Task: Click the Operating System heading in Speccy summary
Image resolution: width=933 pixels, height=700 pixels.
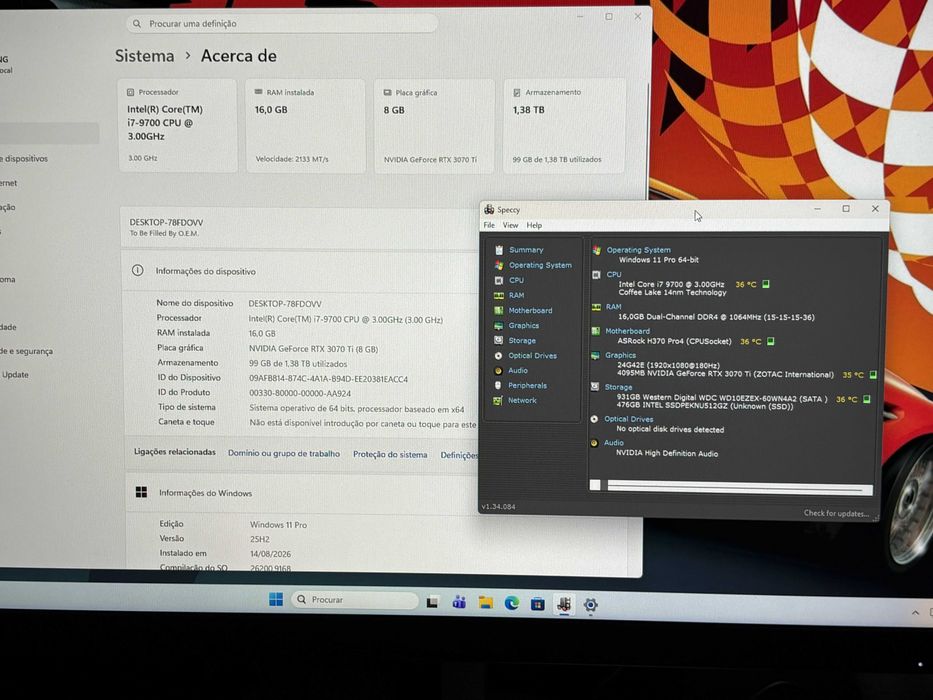Action: 638,250
